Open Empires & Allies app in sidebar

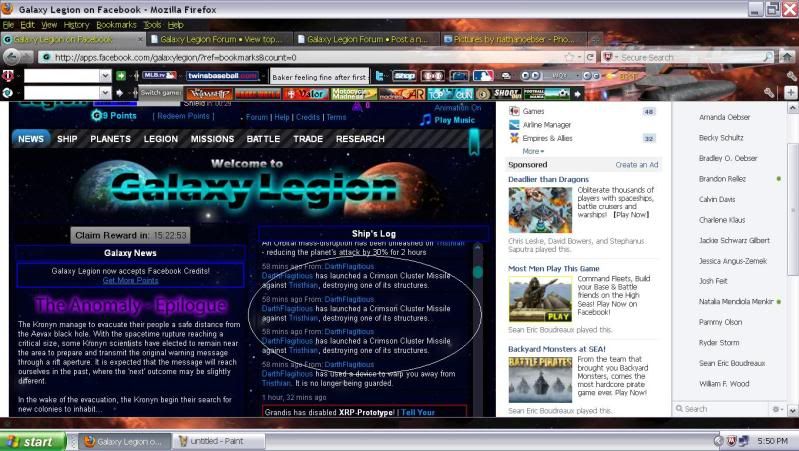tap(541, 138)
